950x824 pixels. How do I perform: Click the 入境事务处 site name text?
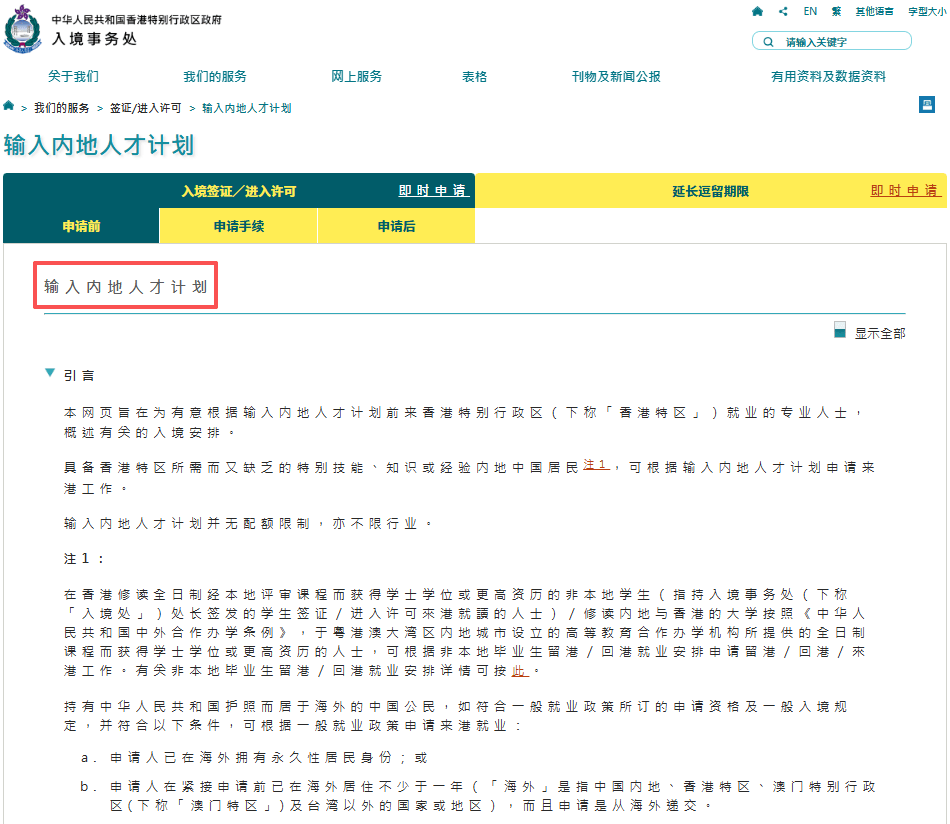pos(95,39)
